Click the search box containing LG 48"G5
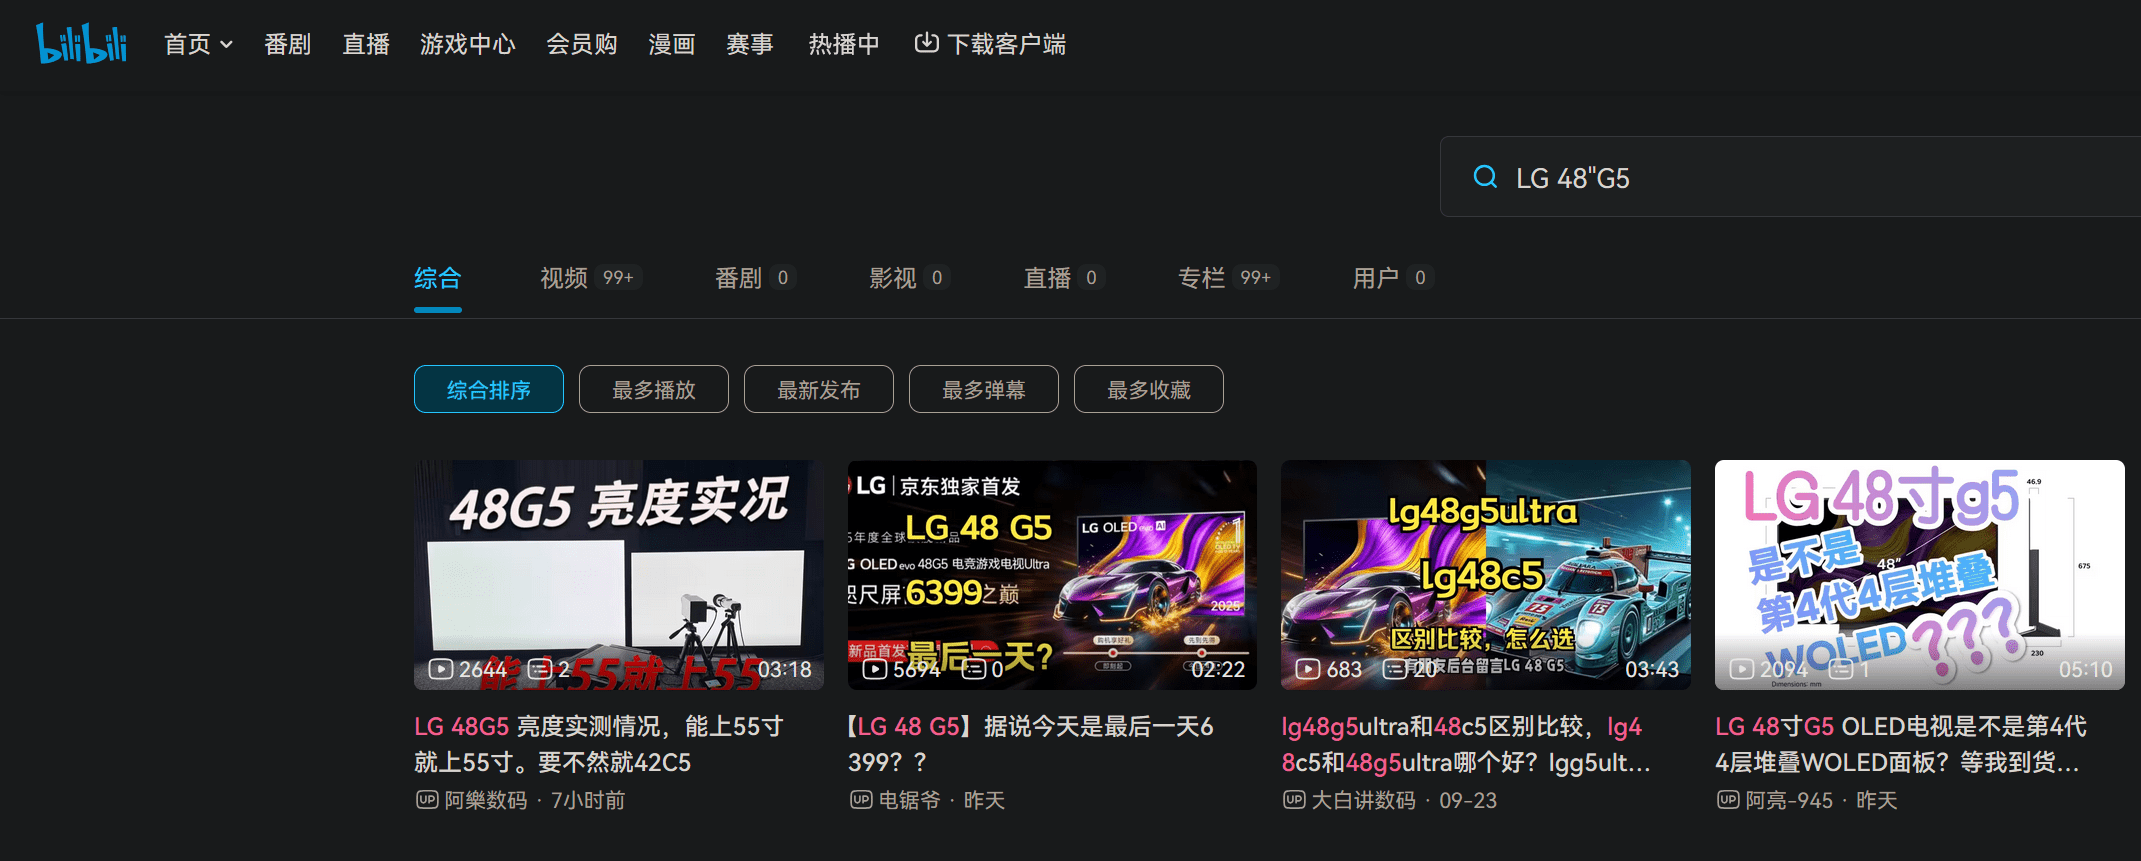 click(x=1790, y=177)
